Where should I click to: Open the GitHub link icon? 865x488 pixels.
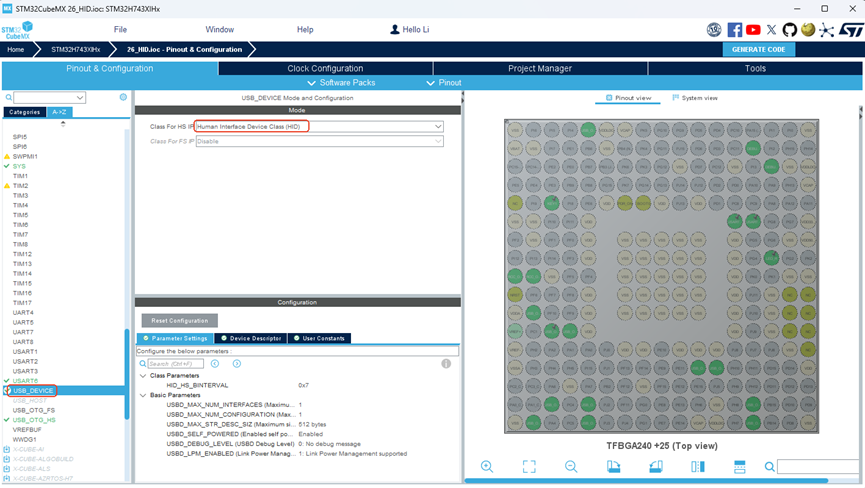[x=789, y=30]
